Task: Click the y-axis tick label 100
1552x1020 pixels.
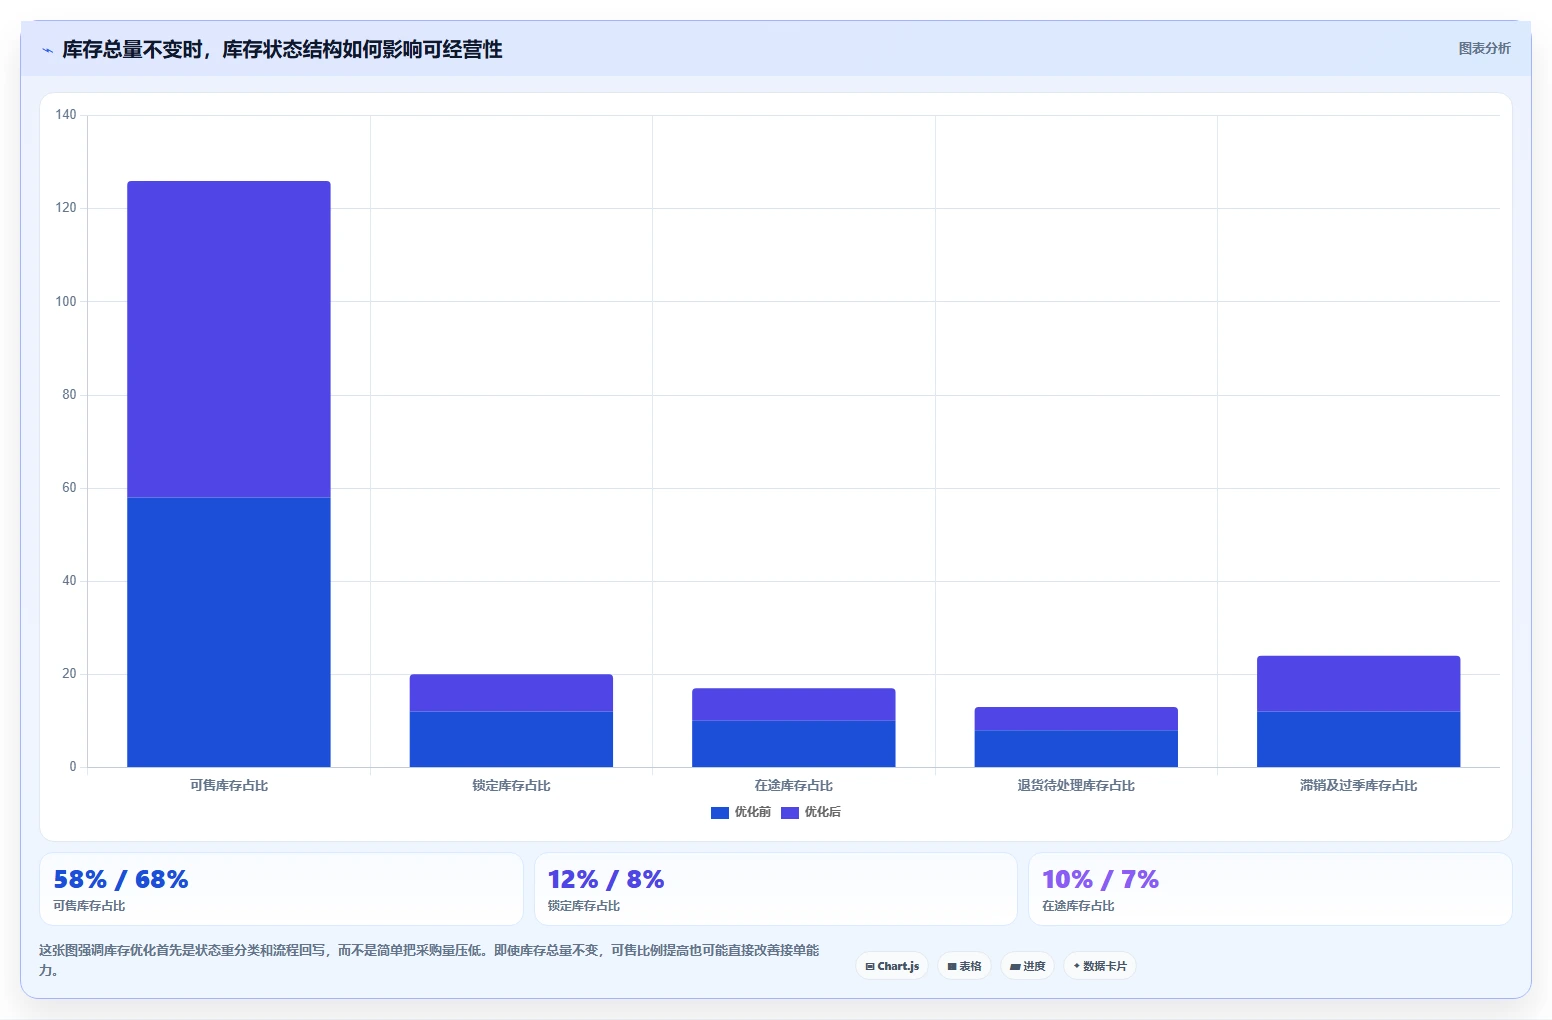Action: [66, 301]
